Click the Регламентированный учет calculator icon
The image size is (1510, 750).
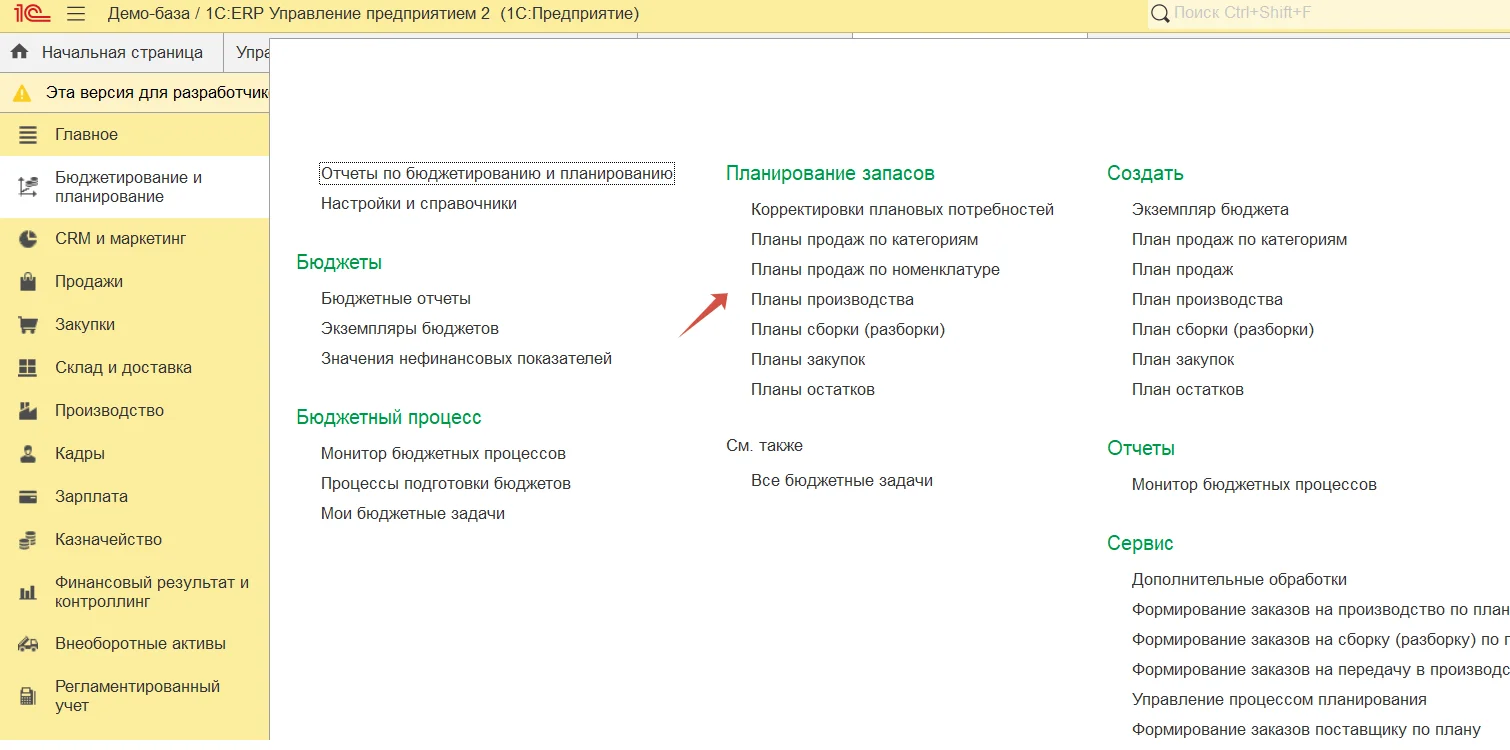click(x=28, y=696)
